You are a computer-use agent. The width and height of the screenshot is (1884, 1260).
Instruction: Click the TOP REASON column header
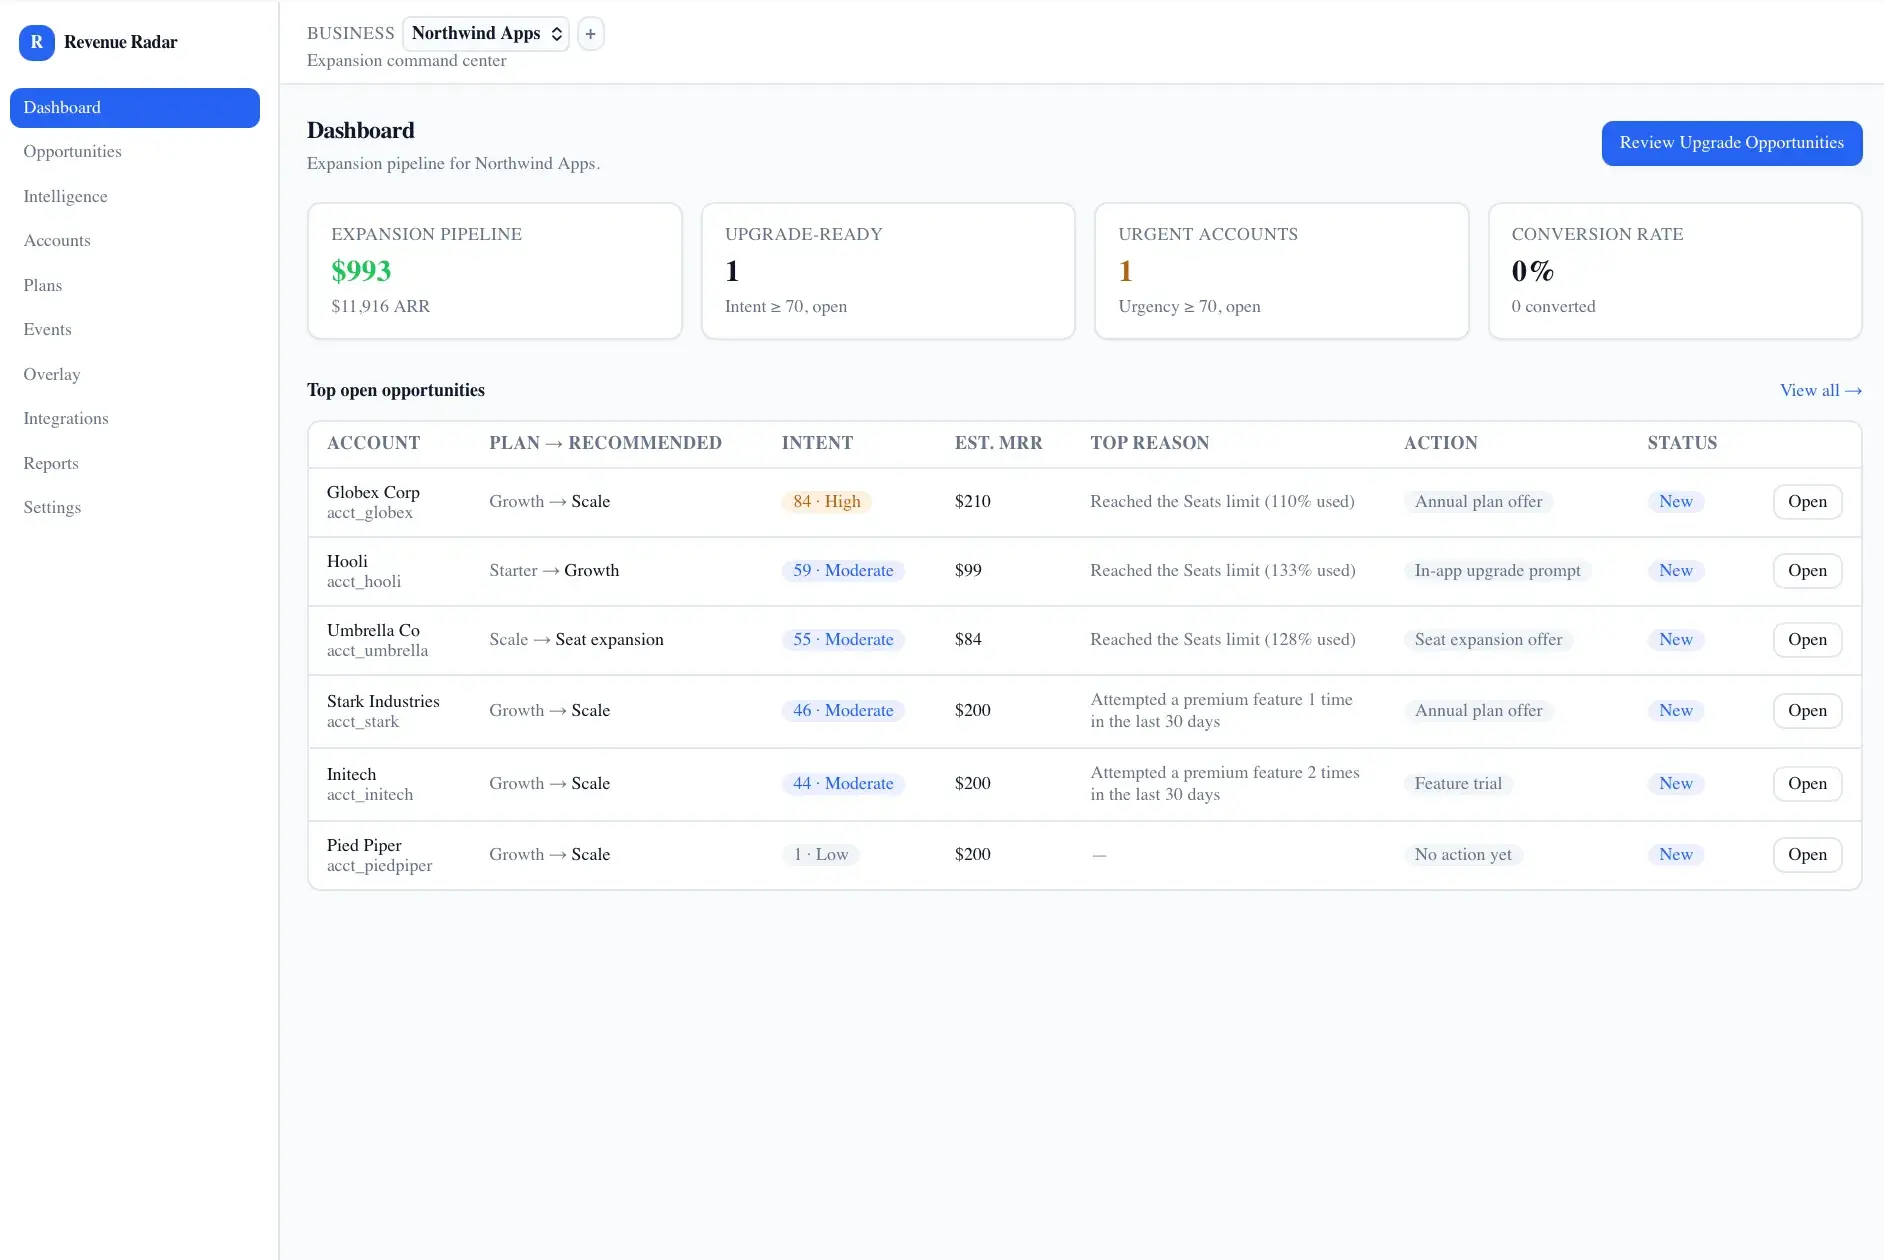[x=1149, y=444]
